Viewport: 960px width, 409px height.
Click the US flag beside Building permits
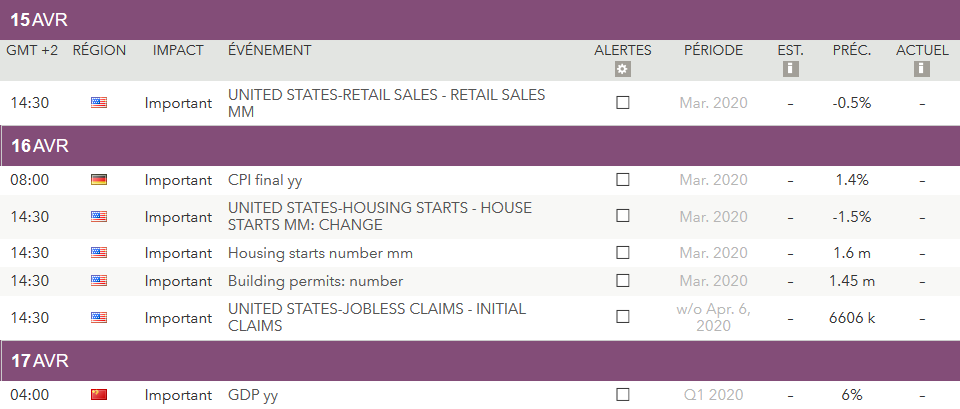99,281
